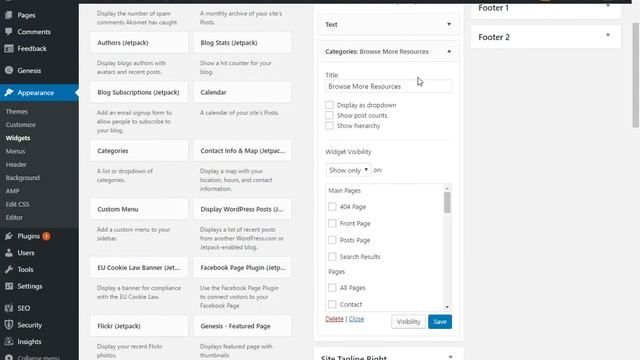Select the Blog Subscriptions (Jetpack) widget

[x=139, y=92]
